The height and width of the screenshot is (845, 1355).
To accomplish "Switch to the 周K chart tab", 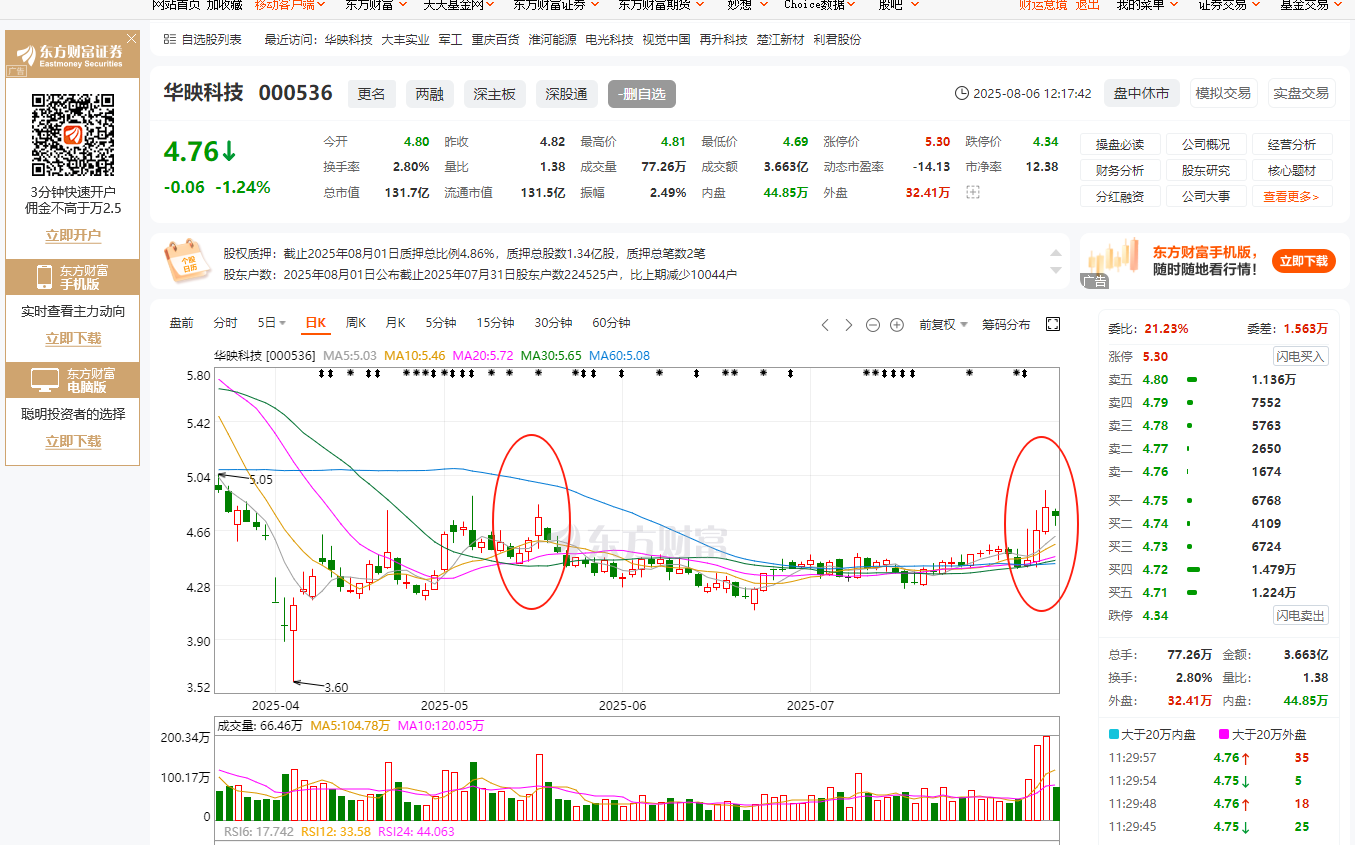I will pos(355,323).
